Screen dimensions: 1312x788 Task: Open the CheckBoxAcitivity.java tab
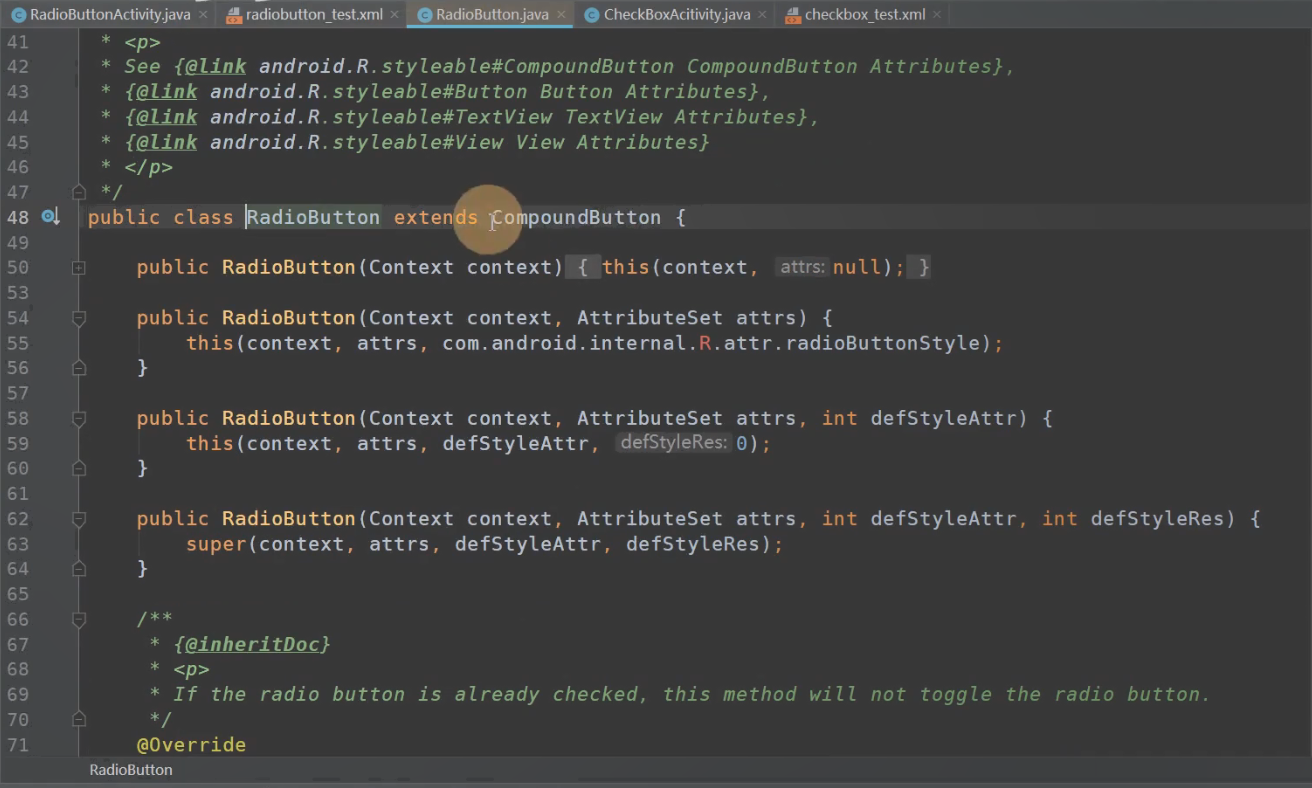[x=677, y=15]
